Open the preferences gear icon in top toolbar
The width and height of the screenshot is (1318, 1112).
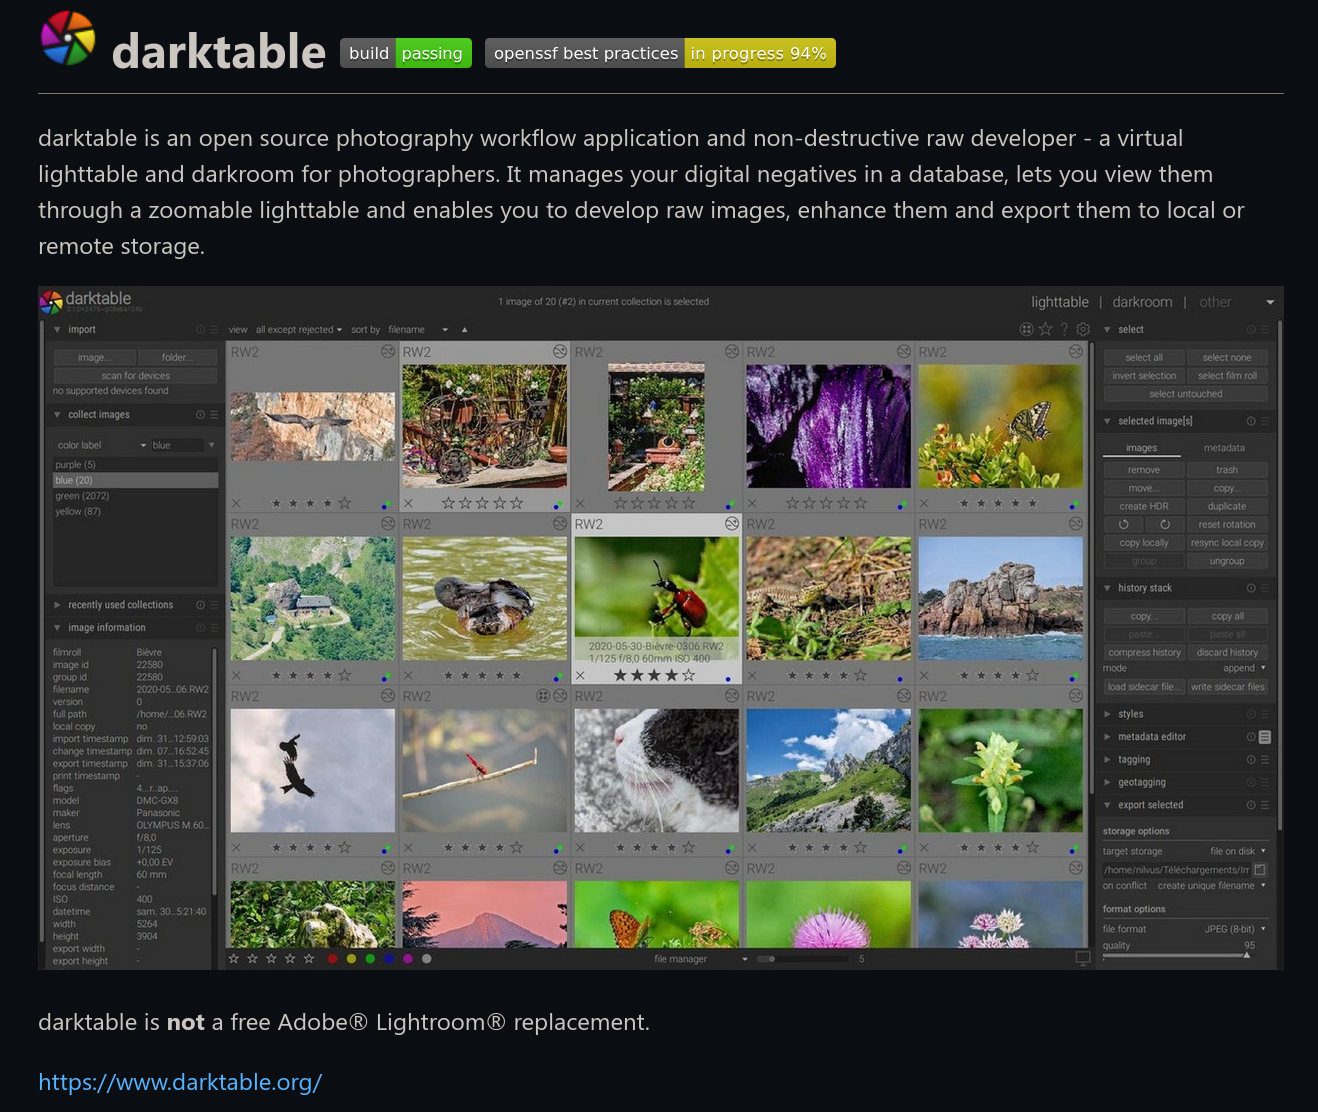pos(1083,329)
